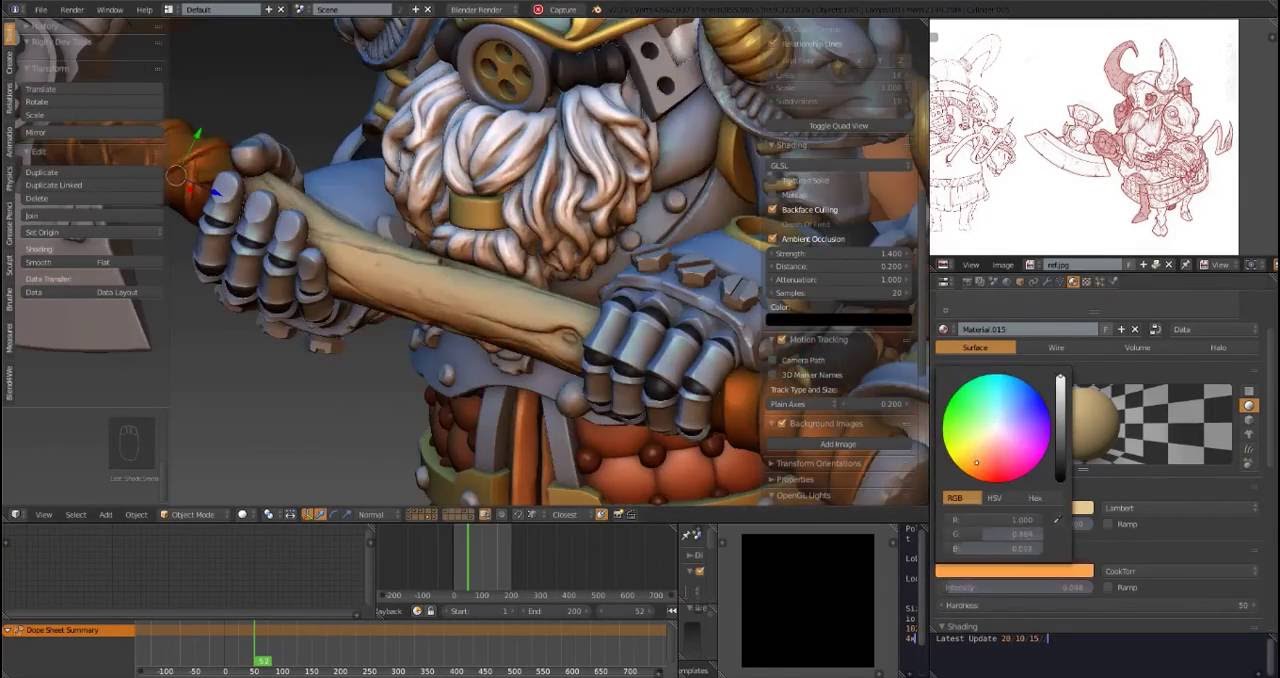Click the Start frame field
1280x678 pixels.
[482, 611]
